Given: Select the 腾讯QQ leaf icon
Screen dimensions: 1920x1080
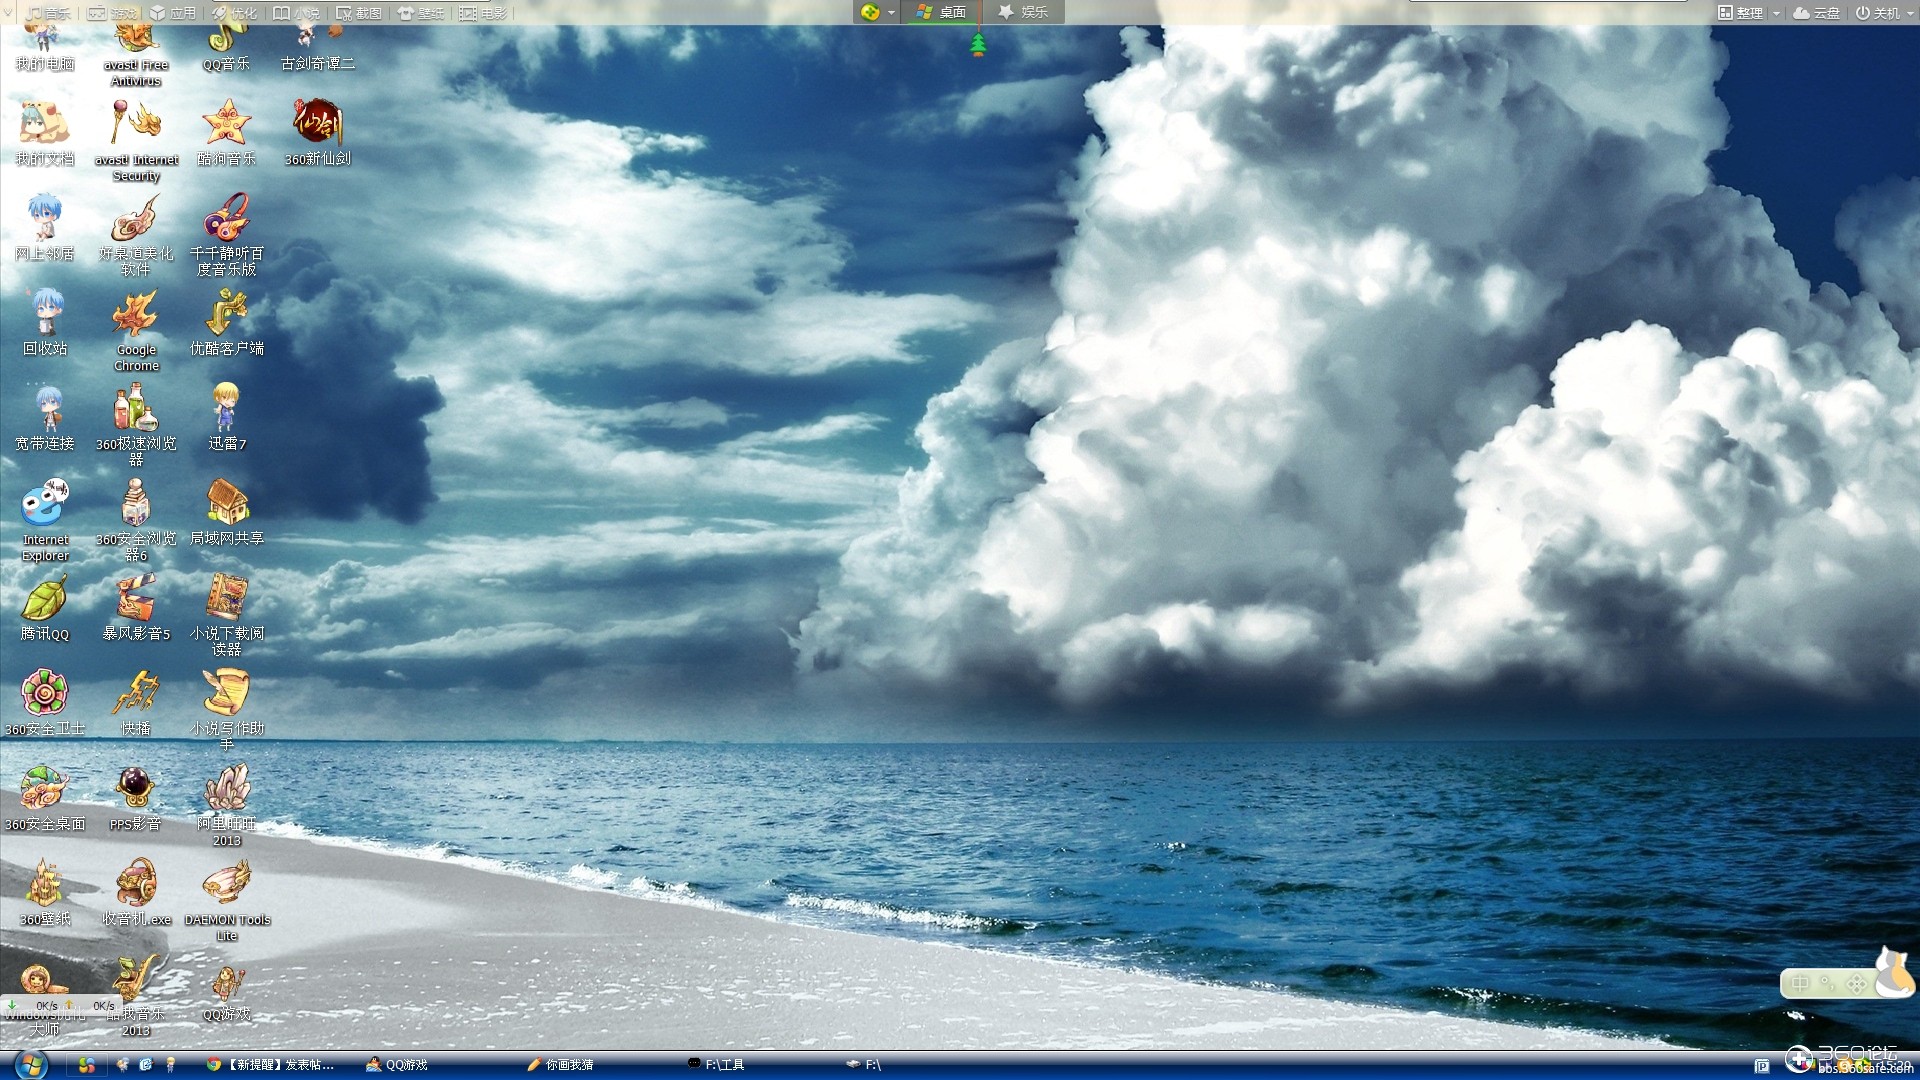Looking at the screenshot, I should 45,607.
